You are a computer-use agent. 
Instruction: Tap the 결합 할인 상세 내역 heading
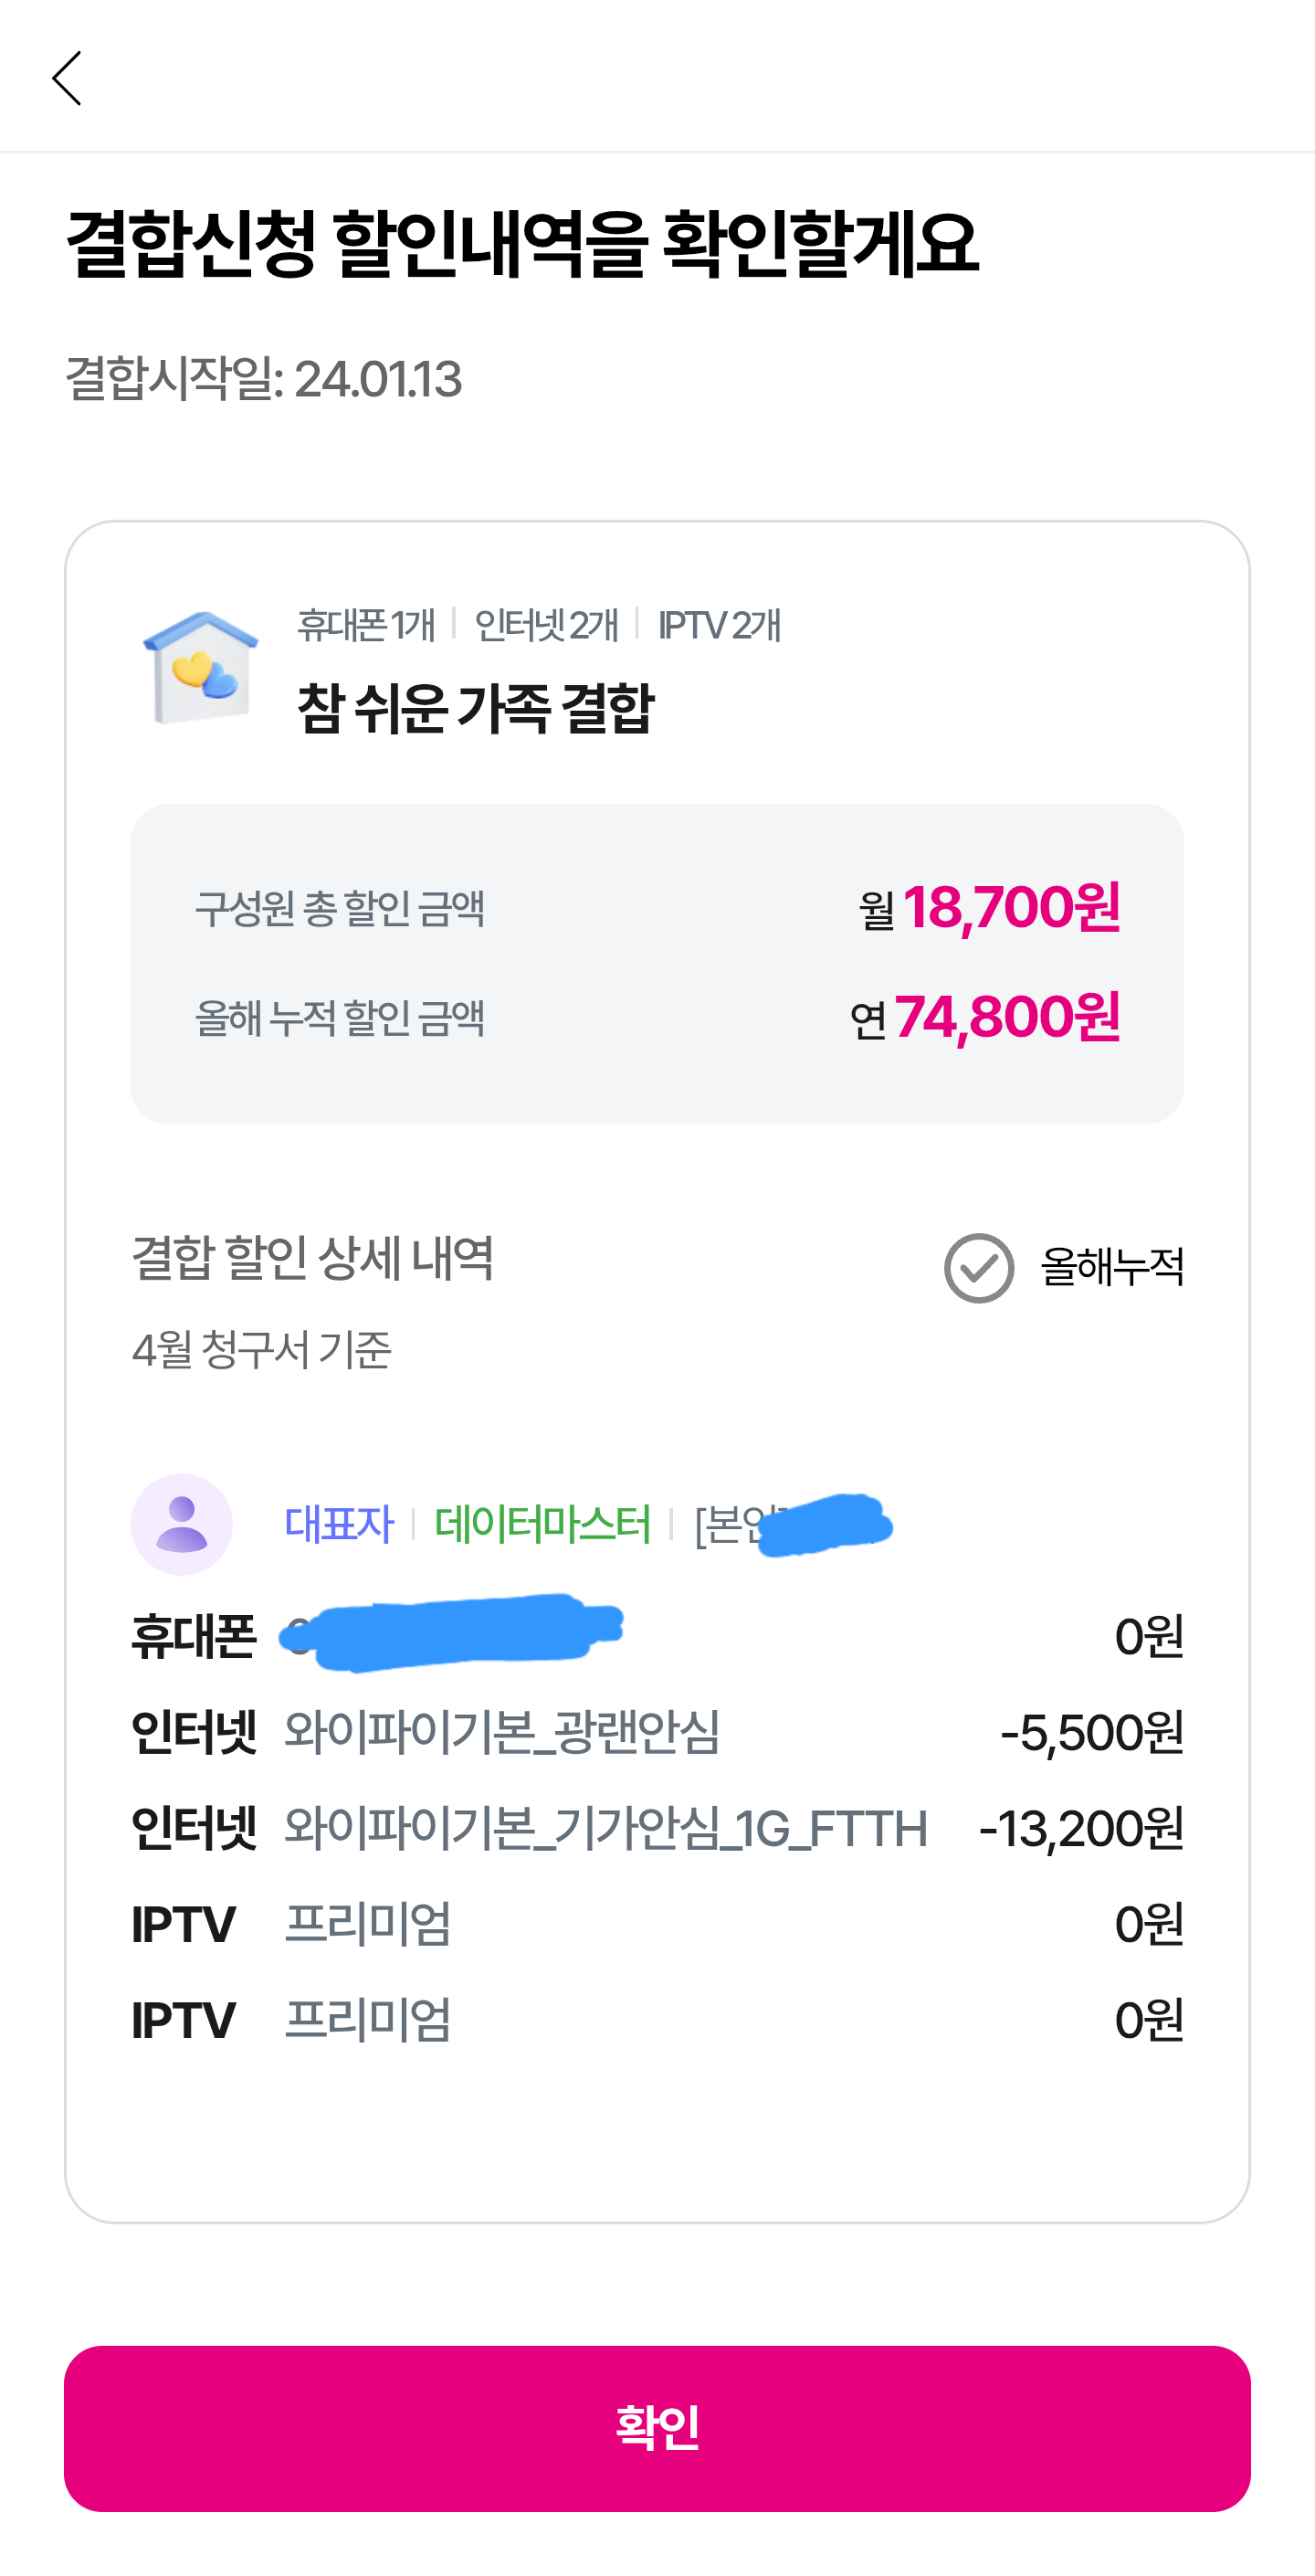313,1257
